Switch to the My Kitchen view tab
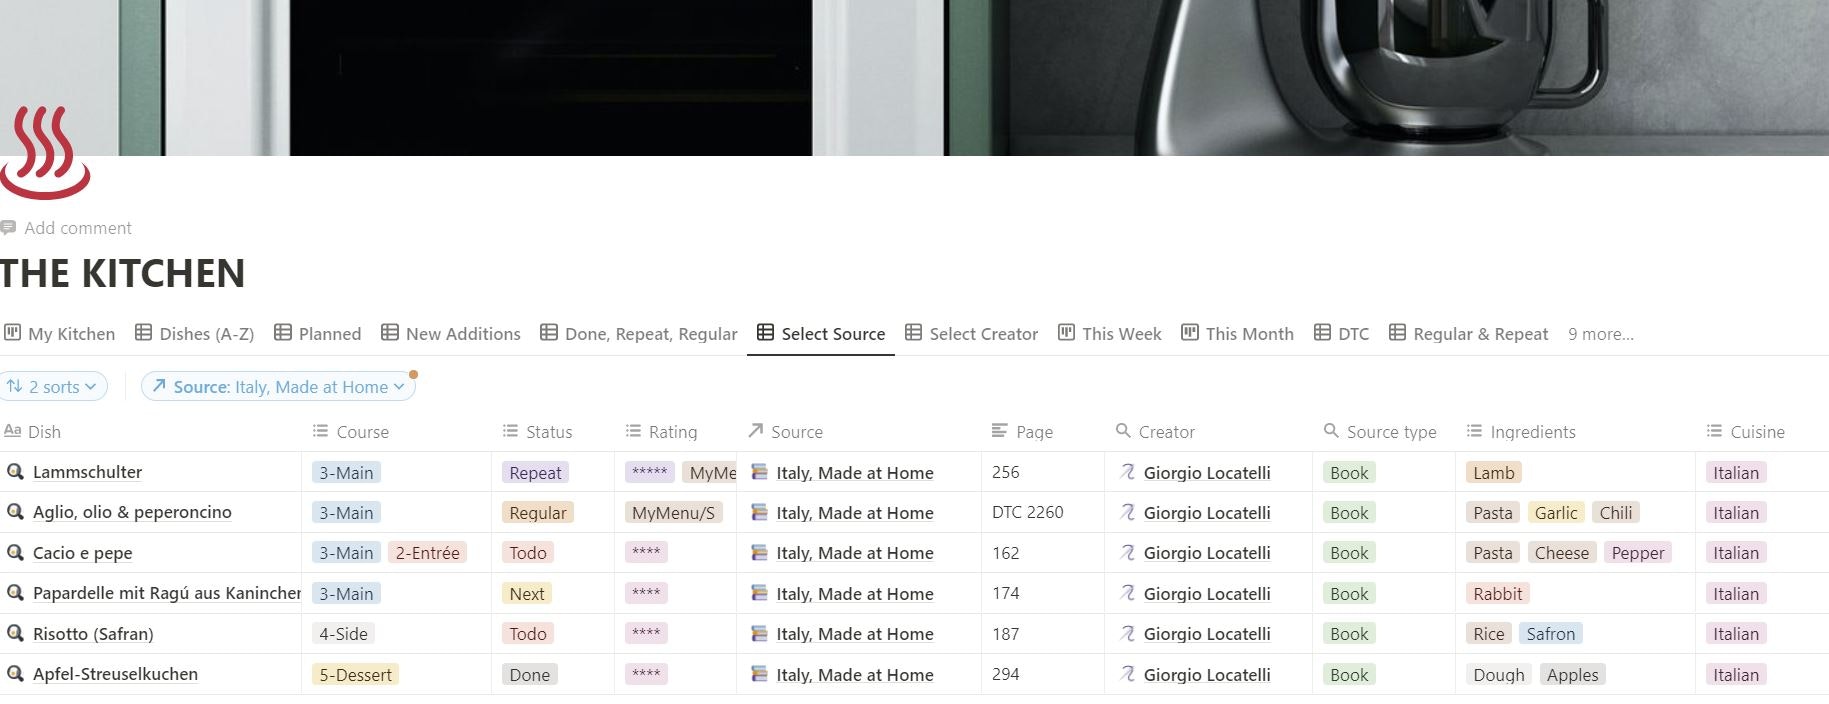 pyautogui.click(x=60, y=334)
